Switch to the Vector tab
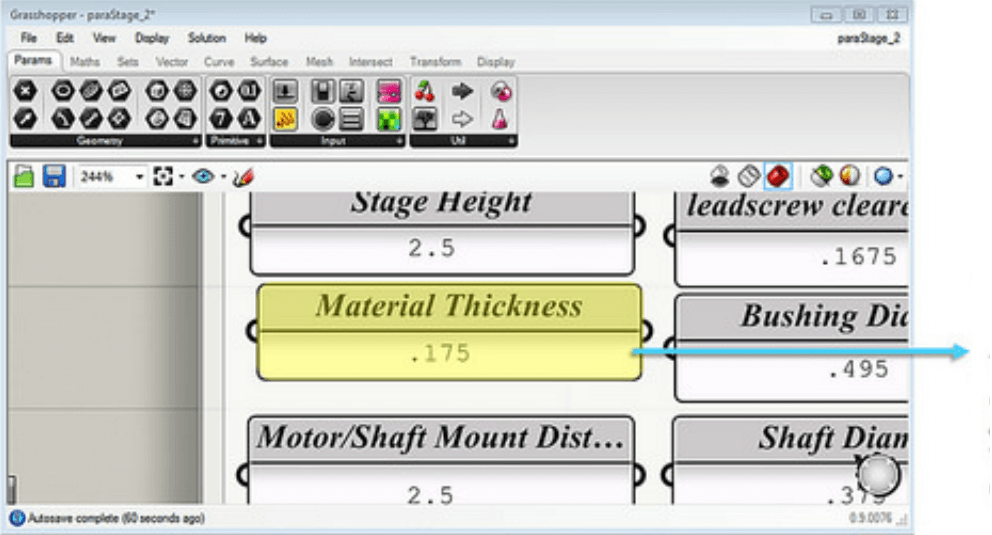 [x=171, y=62]
